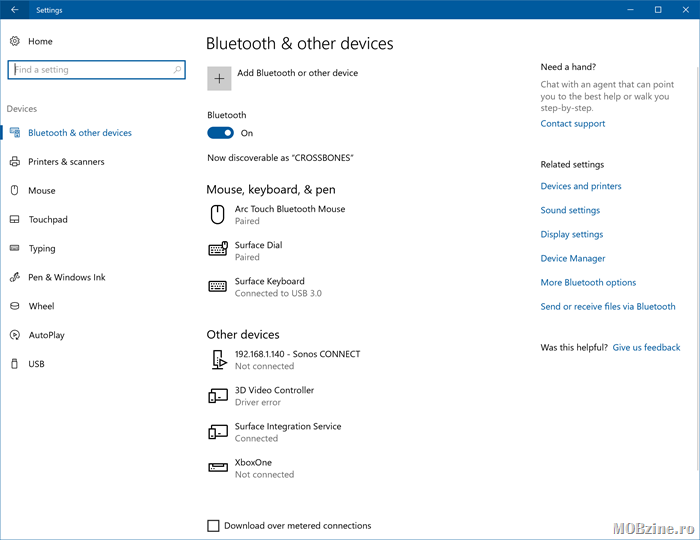The width and height of the screenshot is (700, 540).
Task: Click the plus icon to add a device
Action: pyautogui.click(x=220, y=79)
